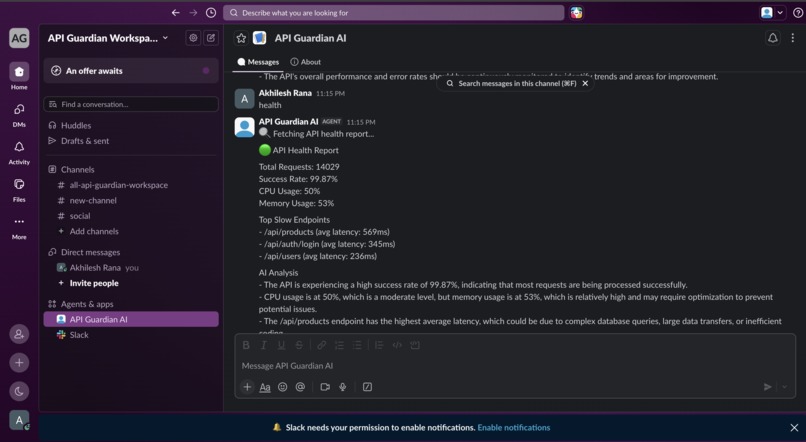
Task: Click the add plus button in left rail
Action: pyautogui.click(x=19, y=363)
